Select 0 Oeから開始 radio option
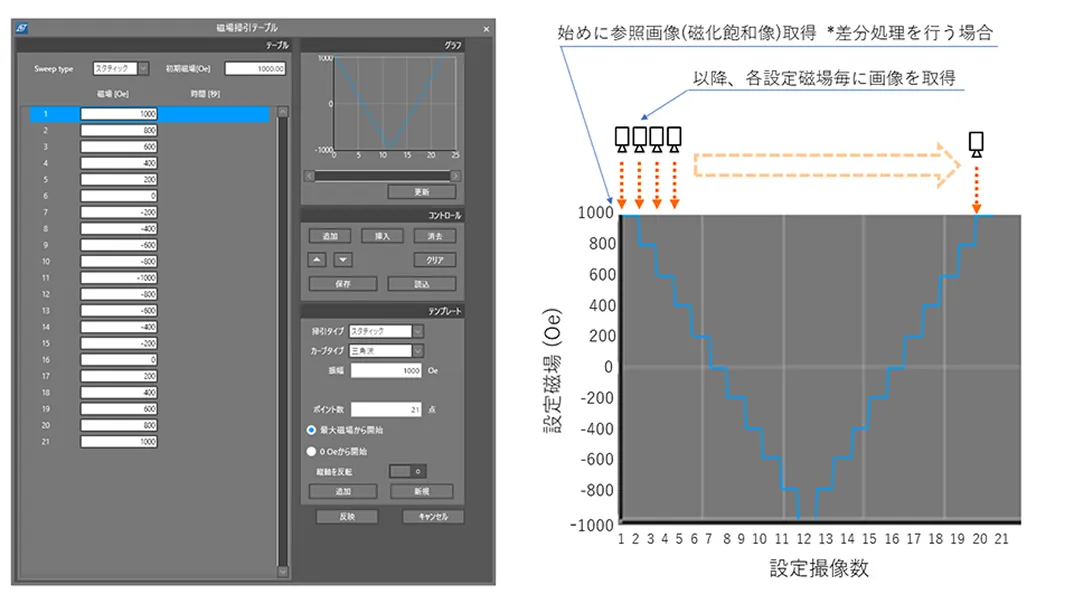Screen dimensions: 1074x604 [x=312, y=452]
